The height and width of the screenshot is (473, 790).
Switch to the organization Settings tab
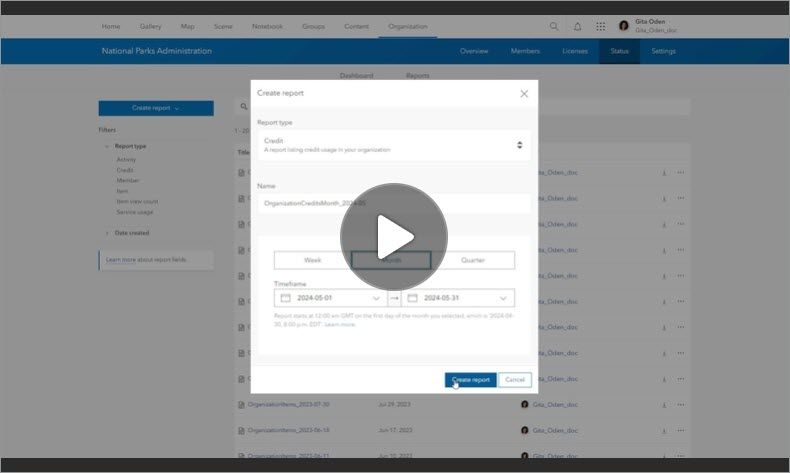tap(664, 51)
